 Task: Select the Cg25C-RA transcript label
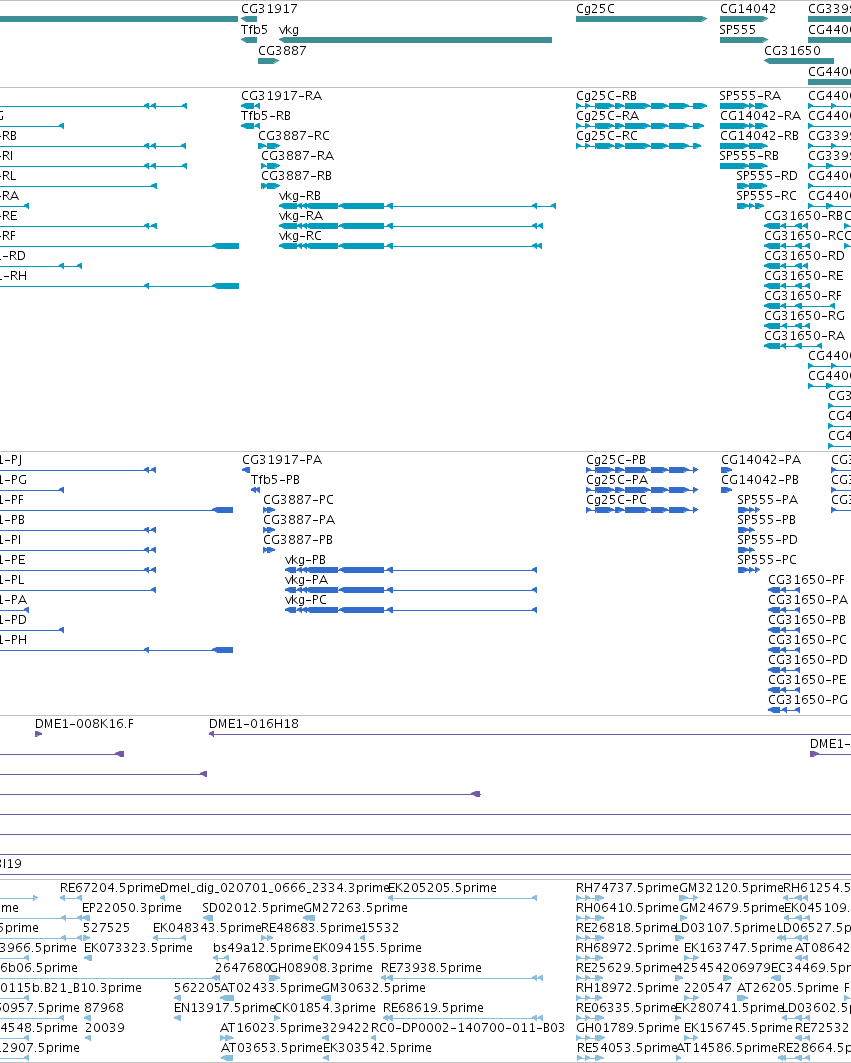coord(608,116)
